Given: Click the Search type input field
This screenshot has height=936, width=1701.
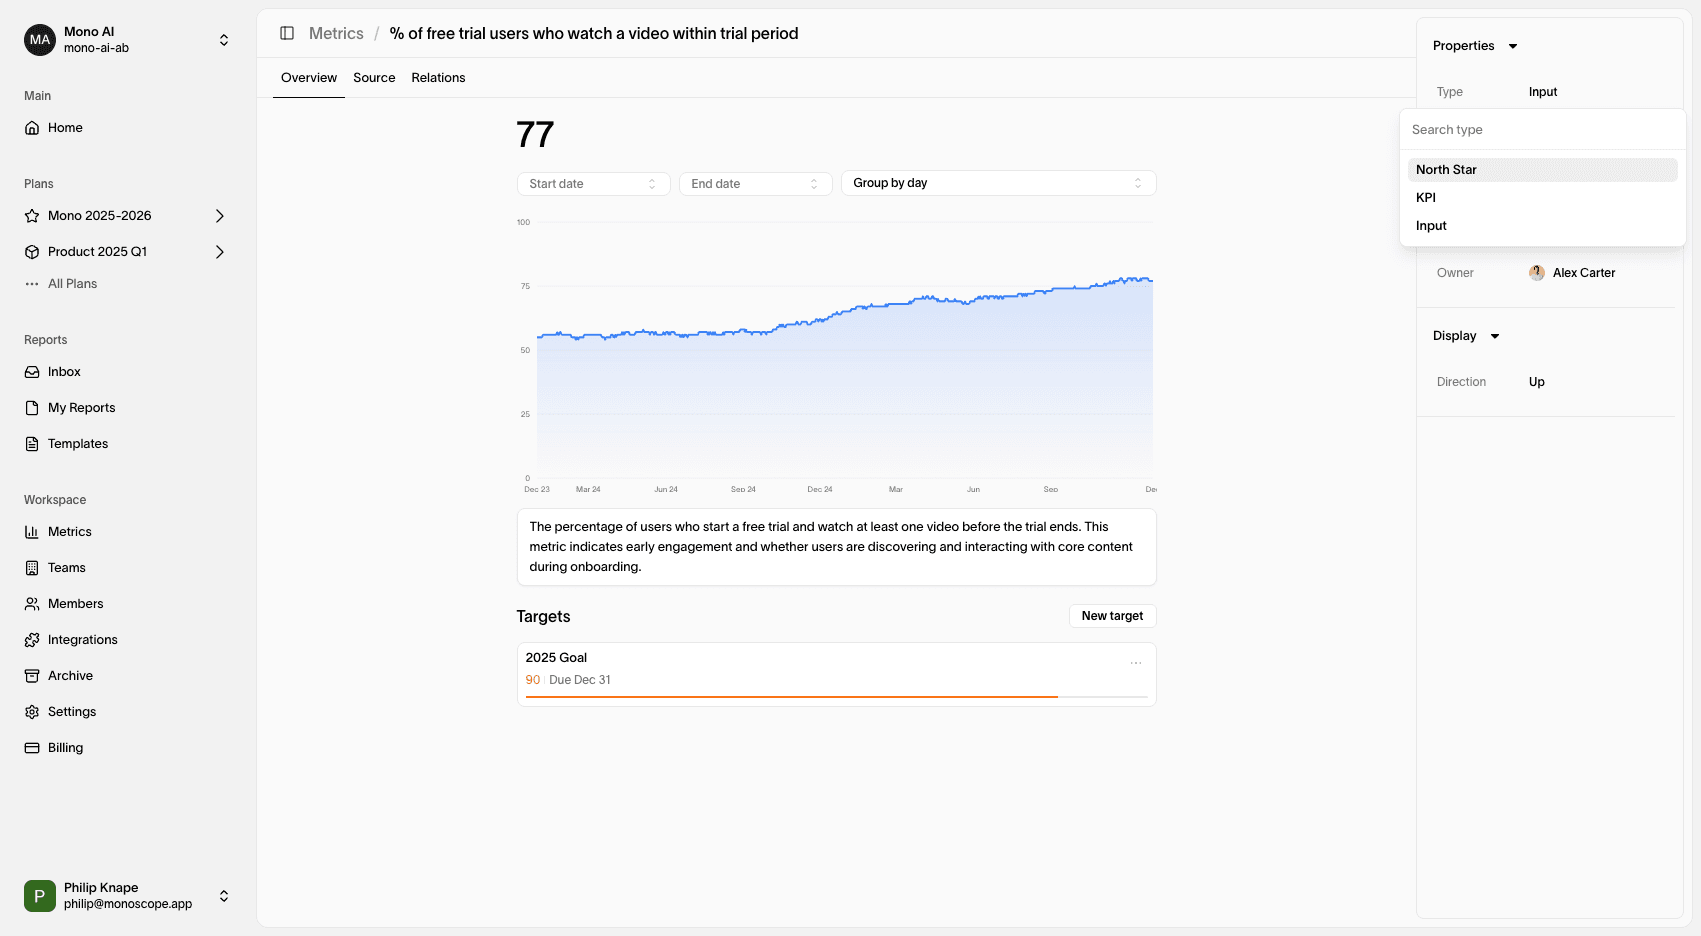Looking at the screenshot, I should (x=1541, y=130).
